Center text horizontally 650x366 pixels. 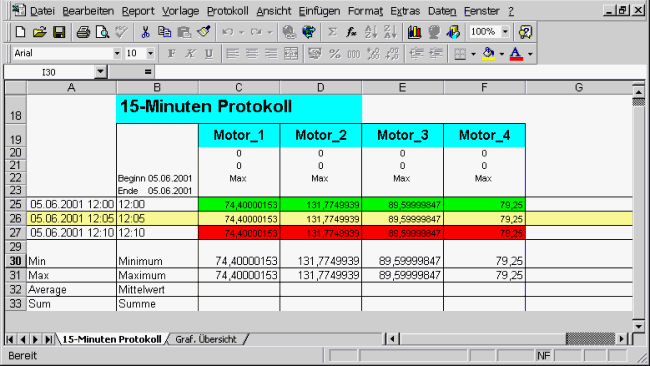pyautogui.click(x=252, y=53)
